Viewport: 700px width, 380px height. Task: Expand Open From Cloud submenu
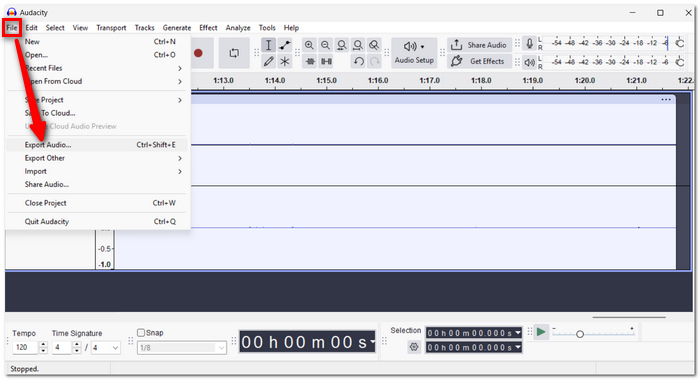coord(97,81)
